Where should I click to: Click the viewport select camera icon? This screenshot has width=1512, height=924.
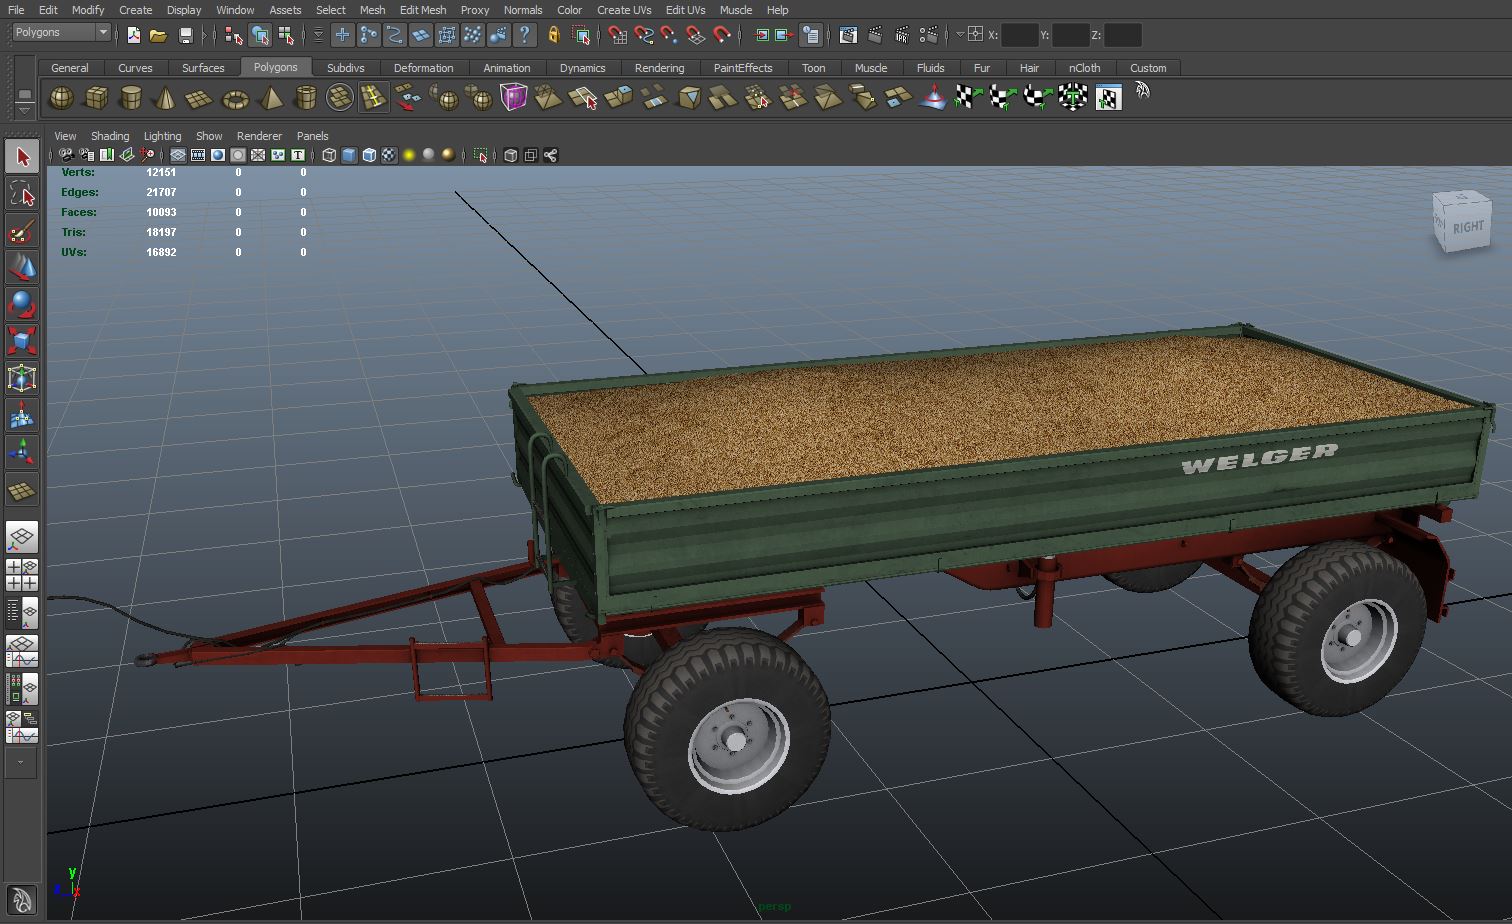pyautogui.click(x=67, y=155)
